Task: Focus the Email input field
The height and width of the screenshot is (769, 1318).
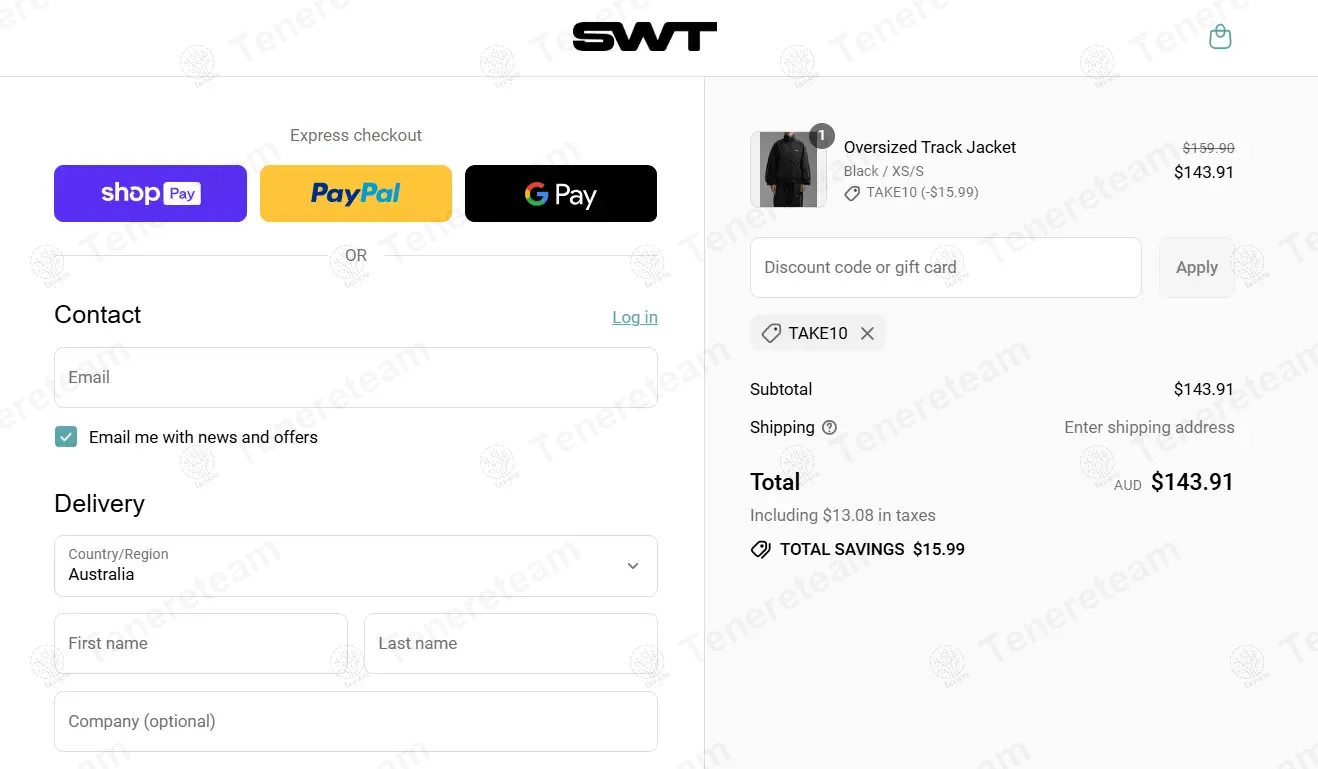Action: [356, 377]
